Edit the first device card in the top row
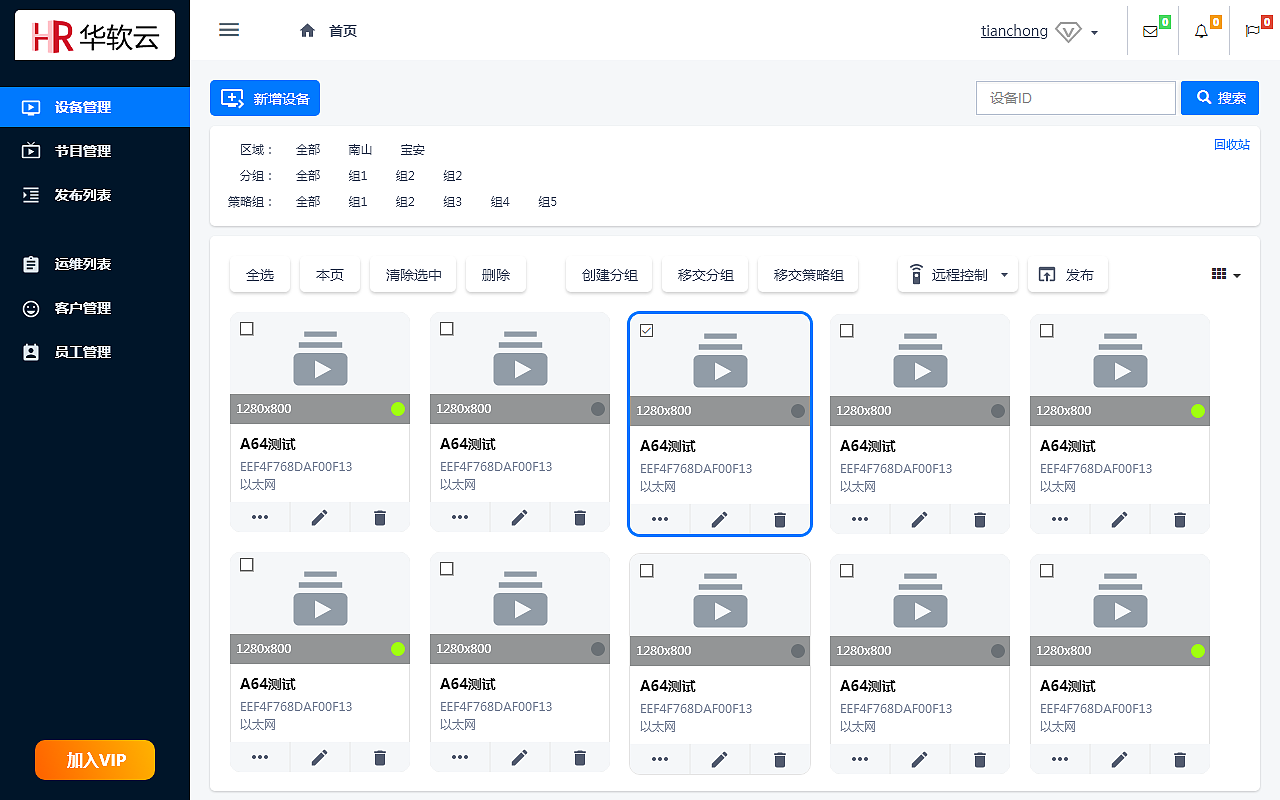The height and width of the screenshot is (800, 1280). pos(320,517)
